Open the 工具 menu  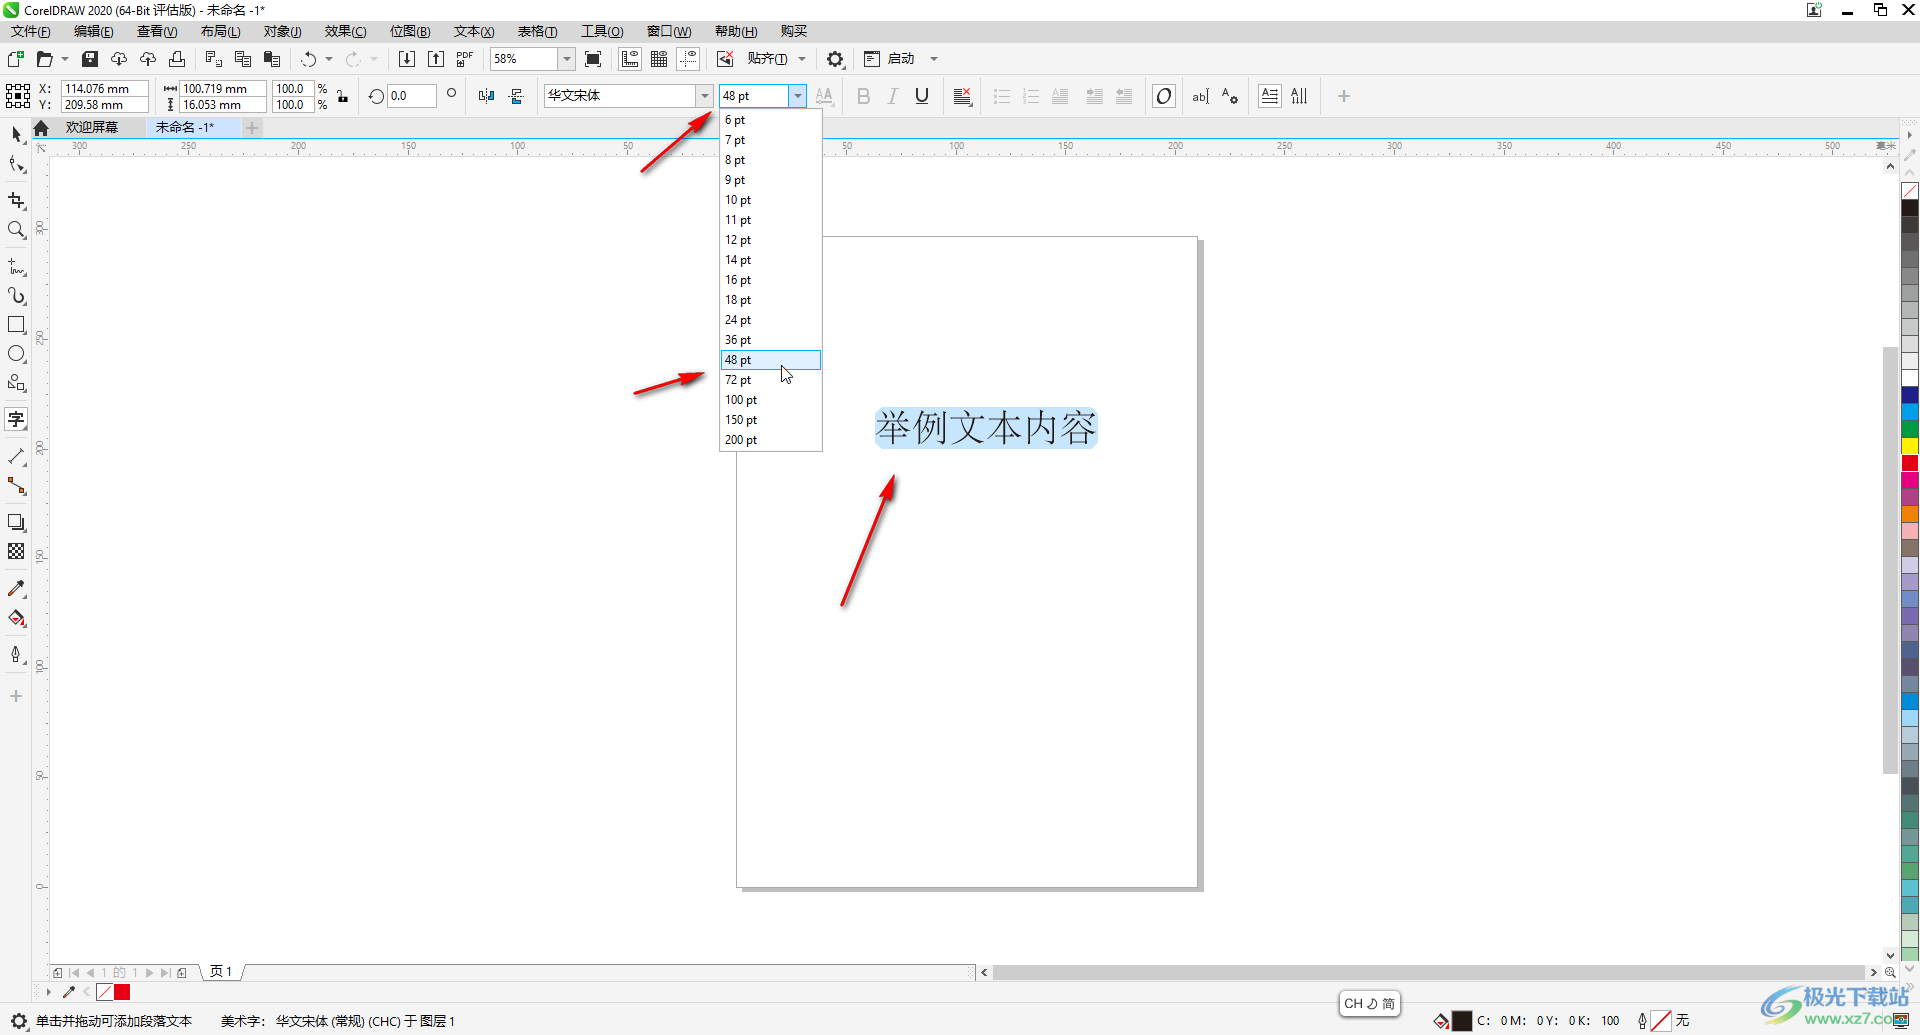click(x=602, y=31)
